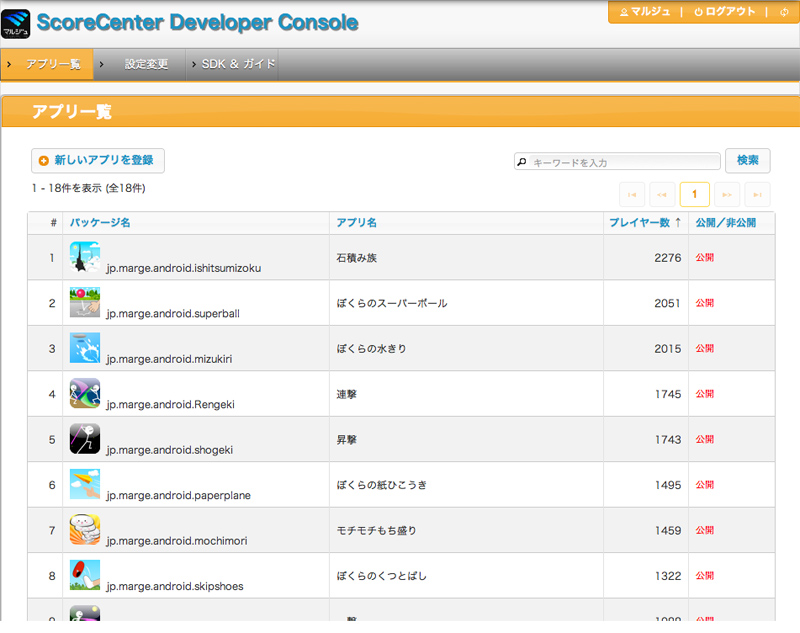The height and width of the screenshot is (633, 800).
Task: Select the mizukiri water splash icon
Action: pyautogui.click(x=84, y=348)
